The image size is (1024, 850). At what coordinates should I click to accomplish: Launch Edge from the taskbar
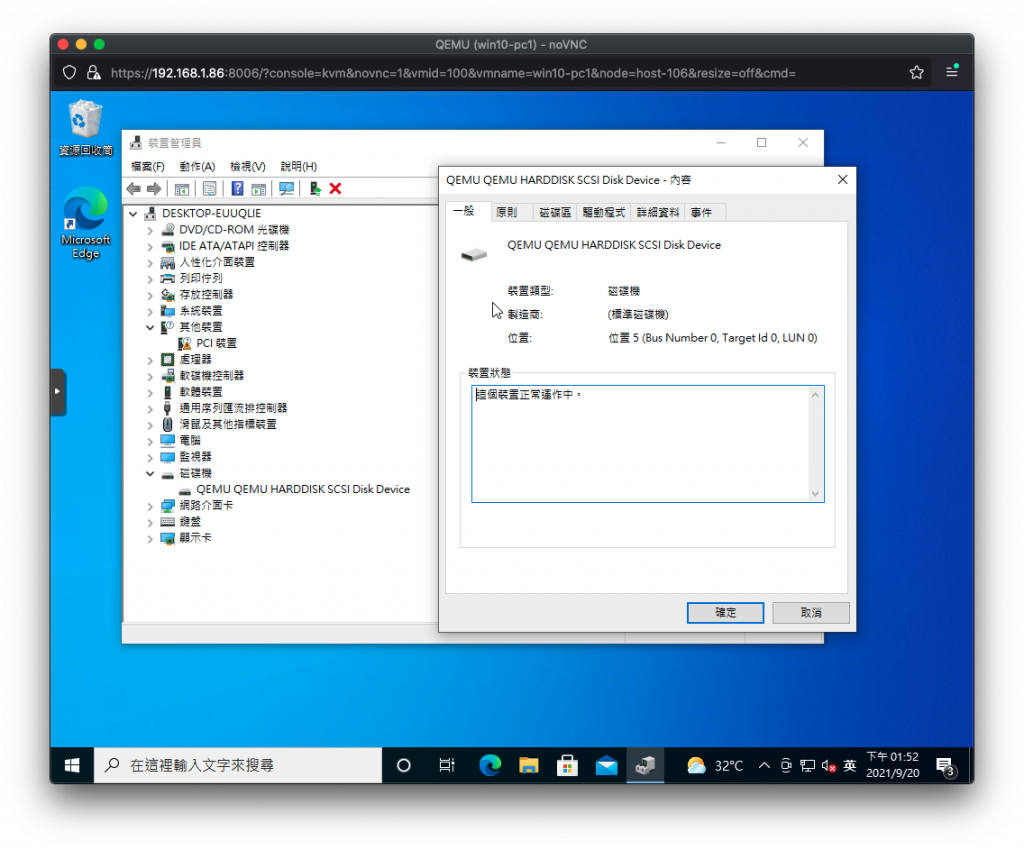coord(490,765)
